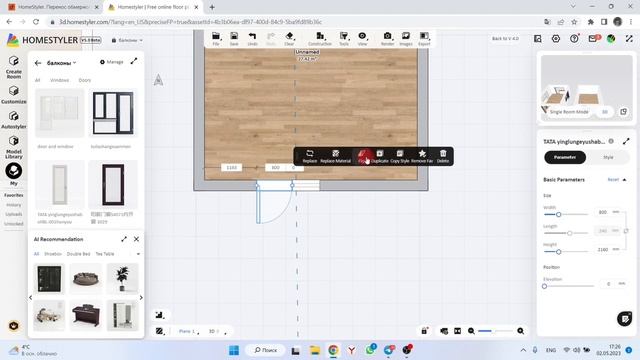Viewport: 640px width, 360px height.
Task: Open Customize in left sidebar
Action: click(13, 95)
